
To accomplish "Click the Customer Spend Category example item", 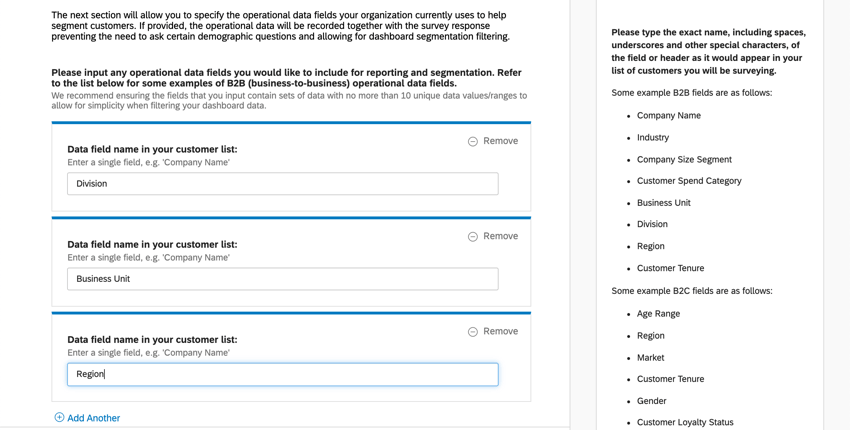I will (689, 181).
